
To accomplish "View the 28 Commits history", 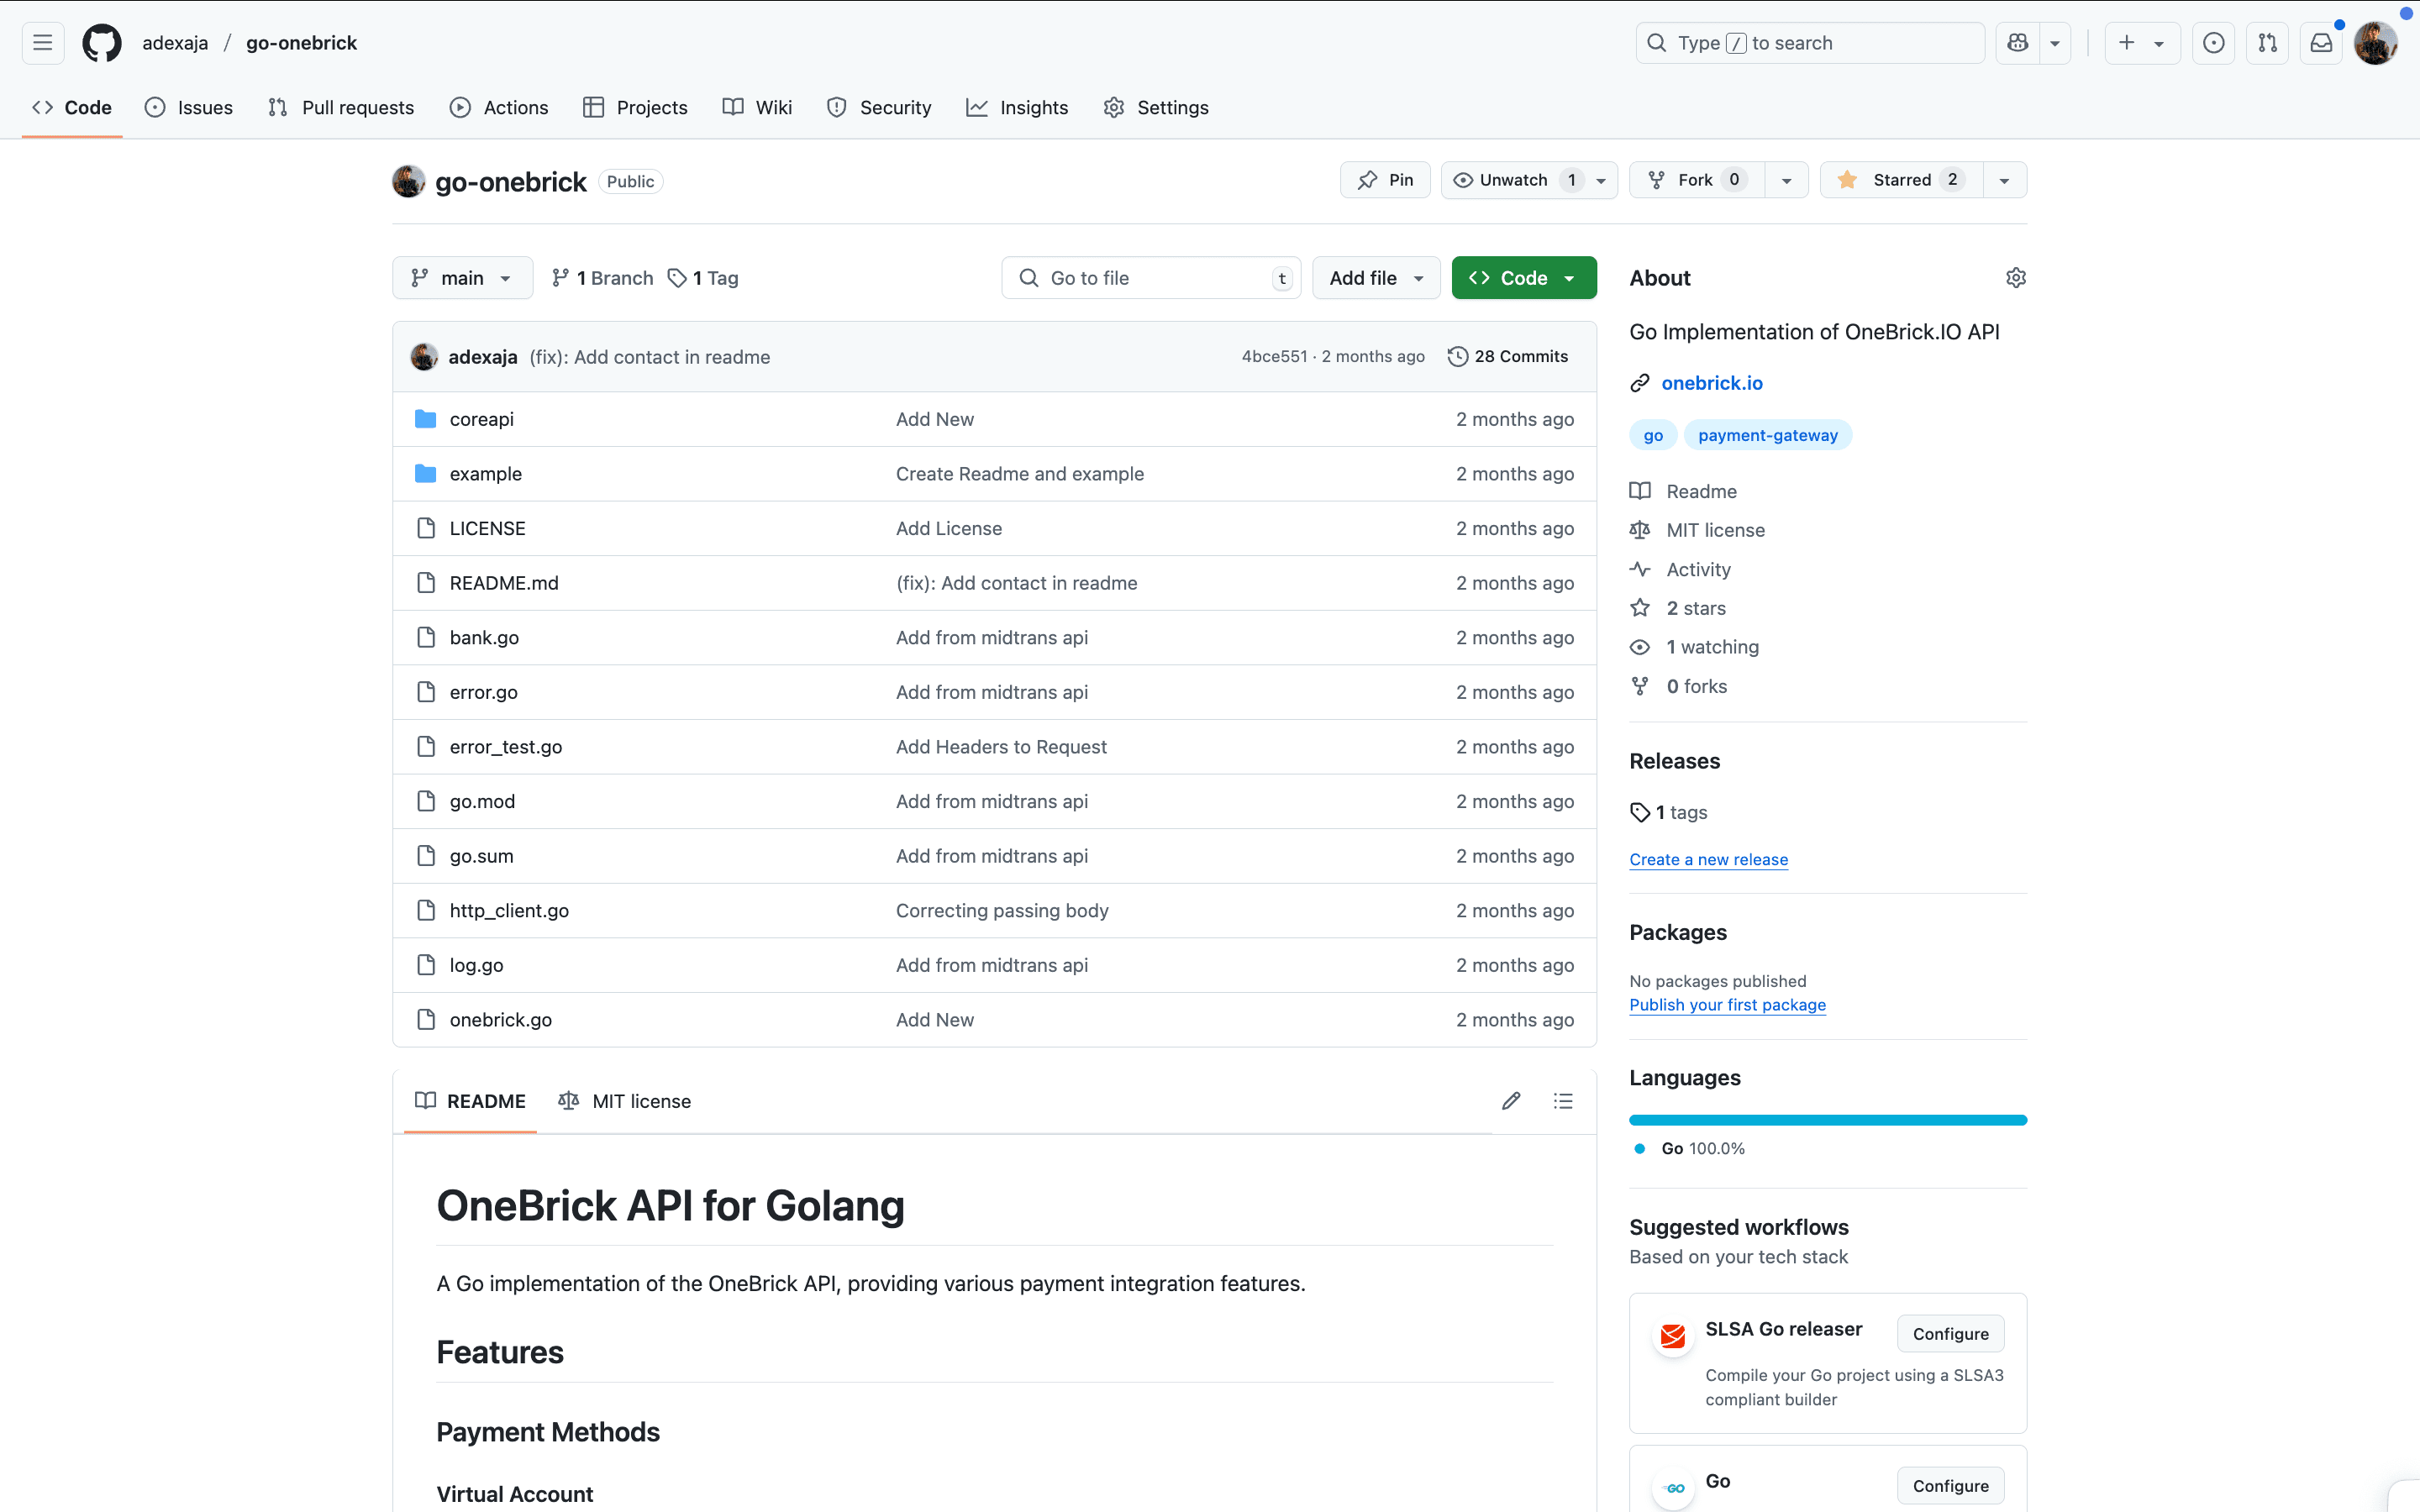I will (1508, 356).
